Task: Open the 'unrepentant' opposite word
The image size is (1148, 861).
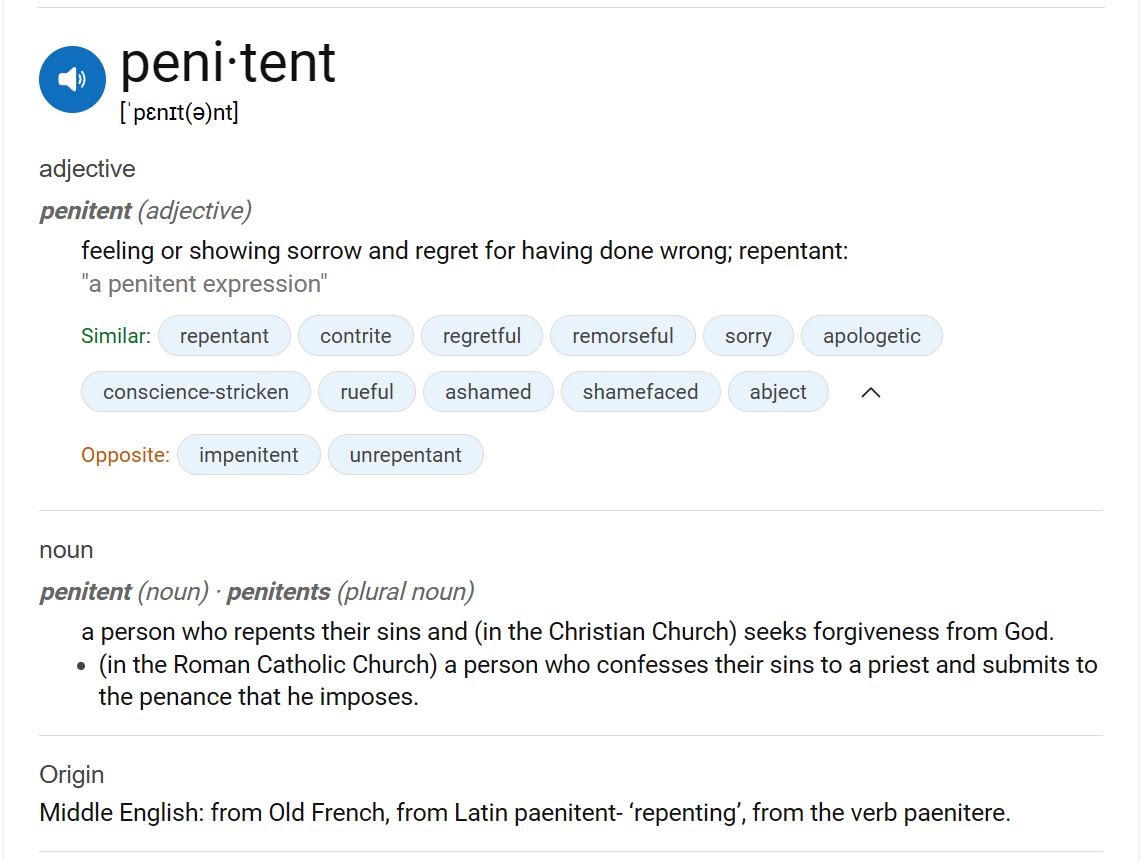Action: point(405,455)
